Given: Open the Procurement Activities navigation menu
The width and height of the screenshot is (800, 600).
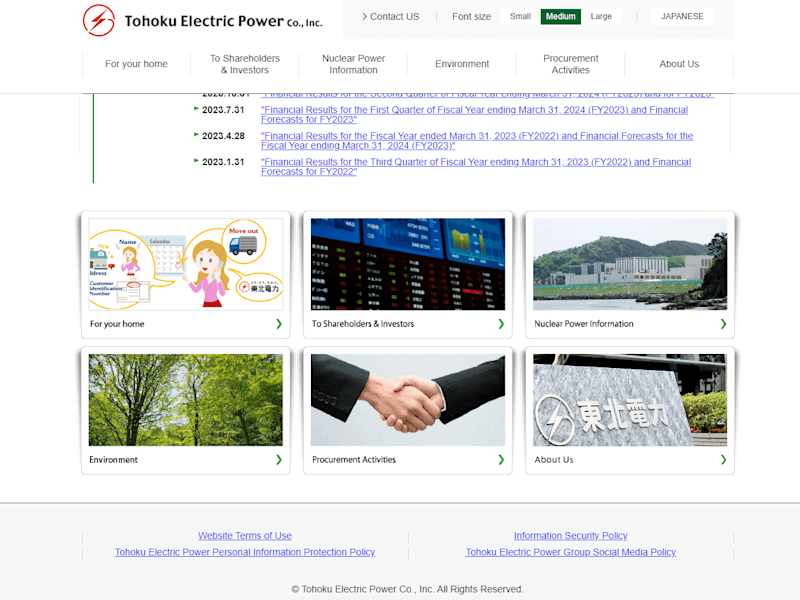Looking at the screenshot, I should coord(570,64).
